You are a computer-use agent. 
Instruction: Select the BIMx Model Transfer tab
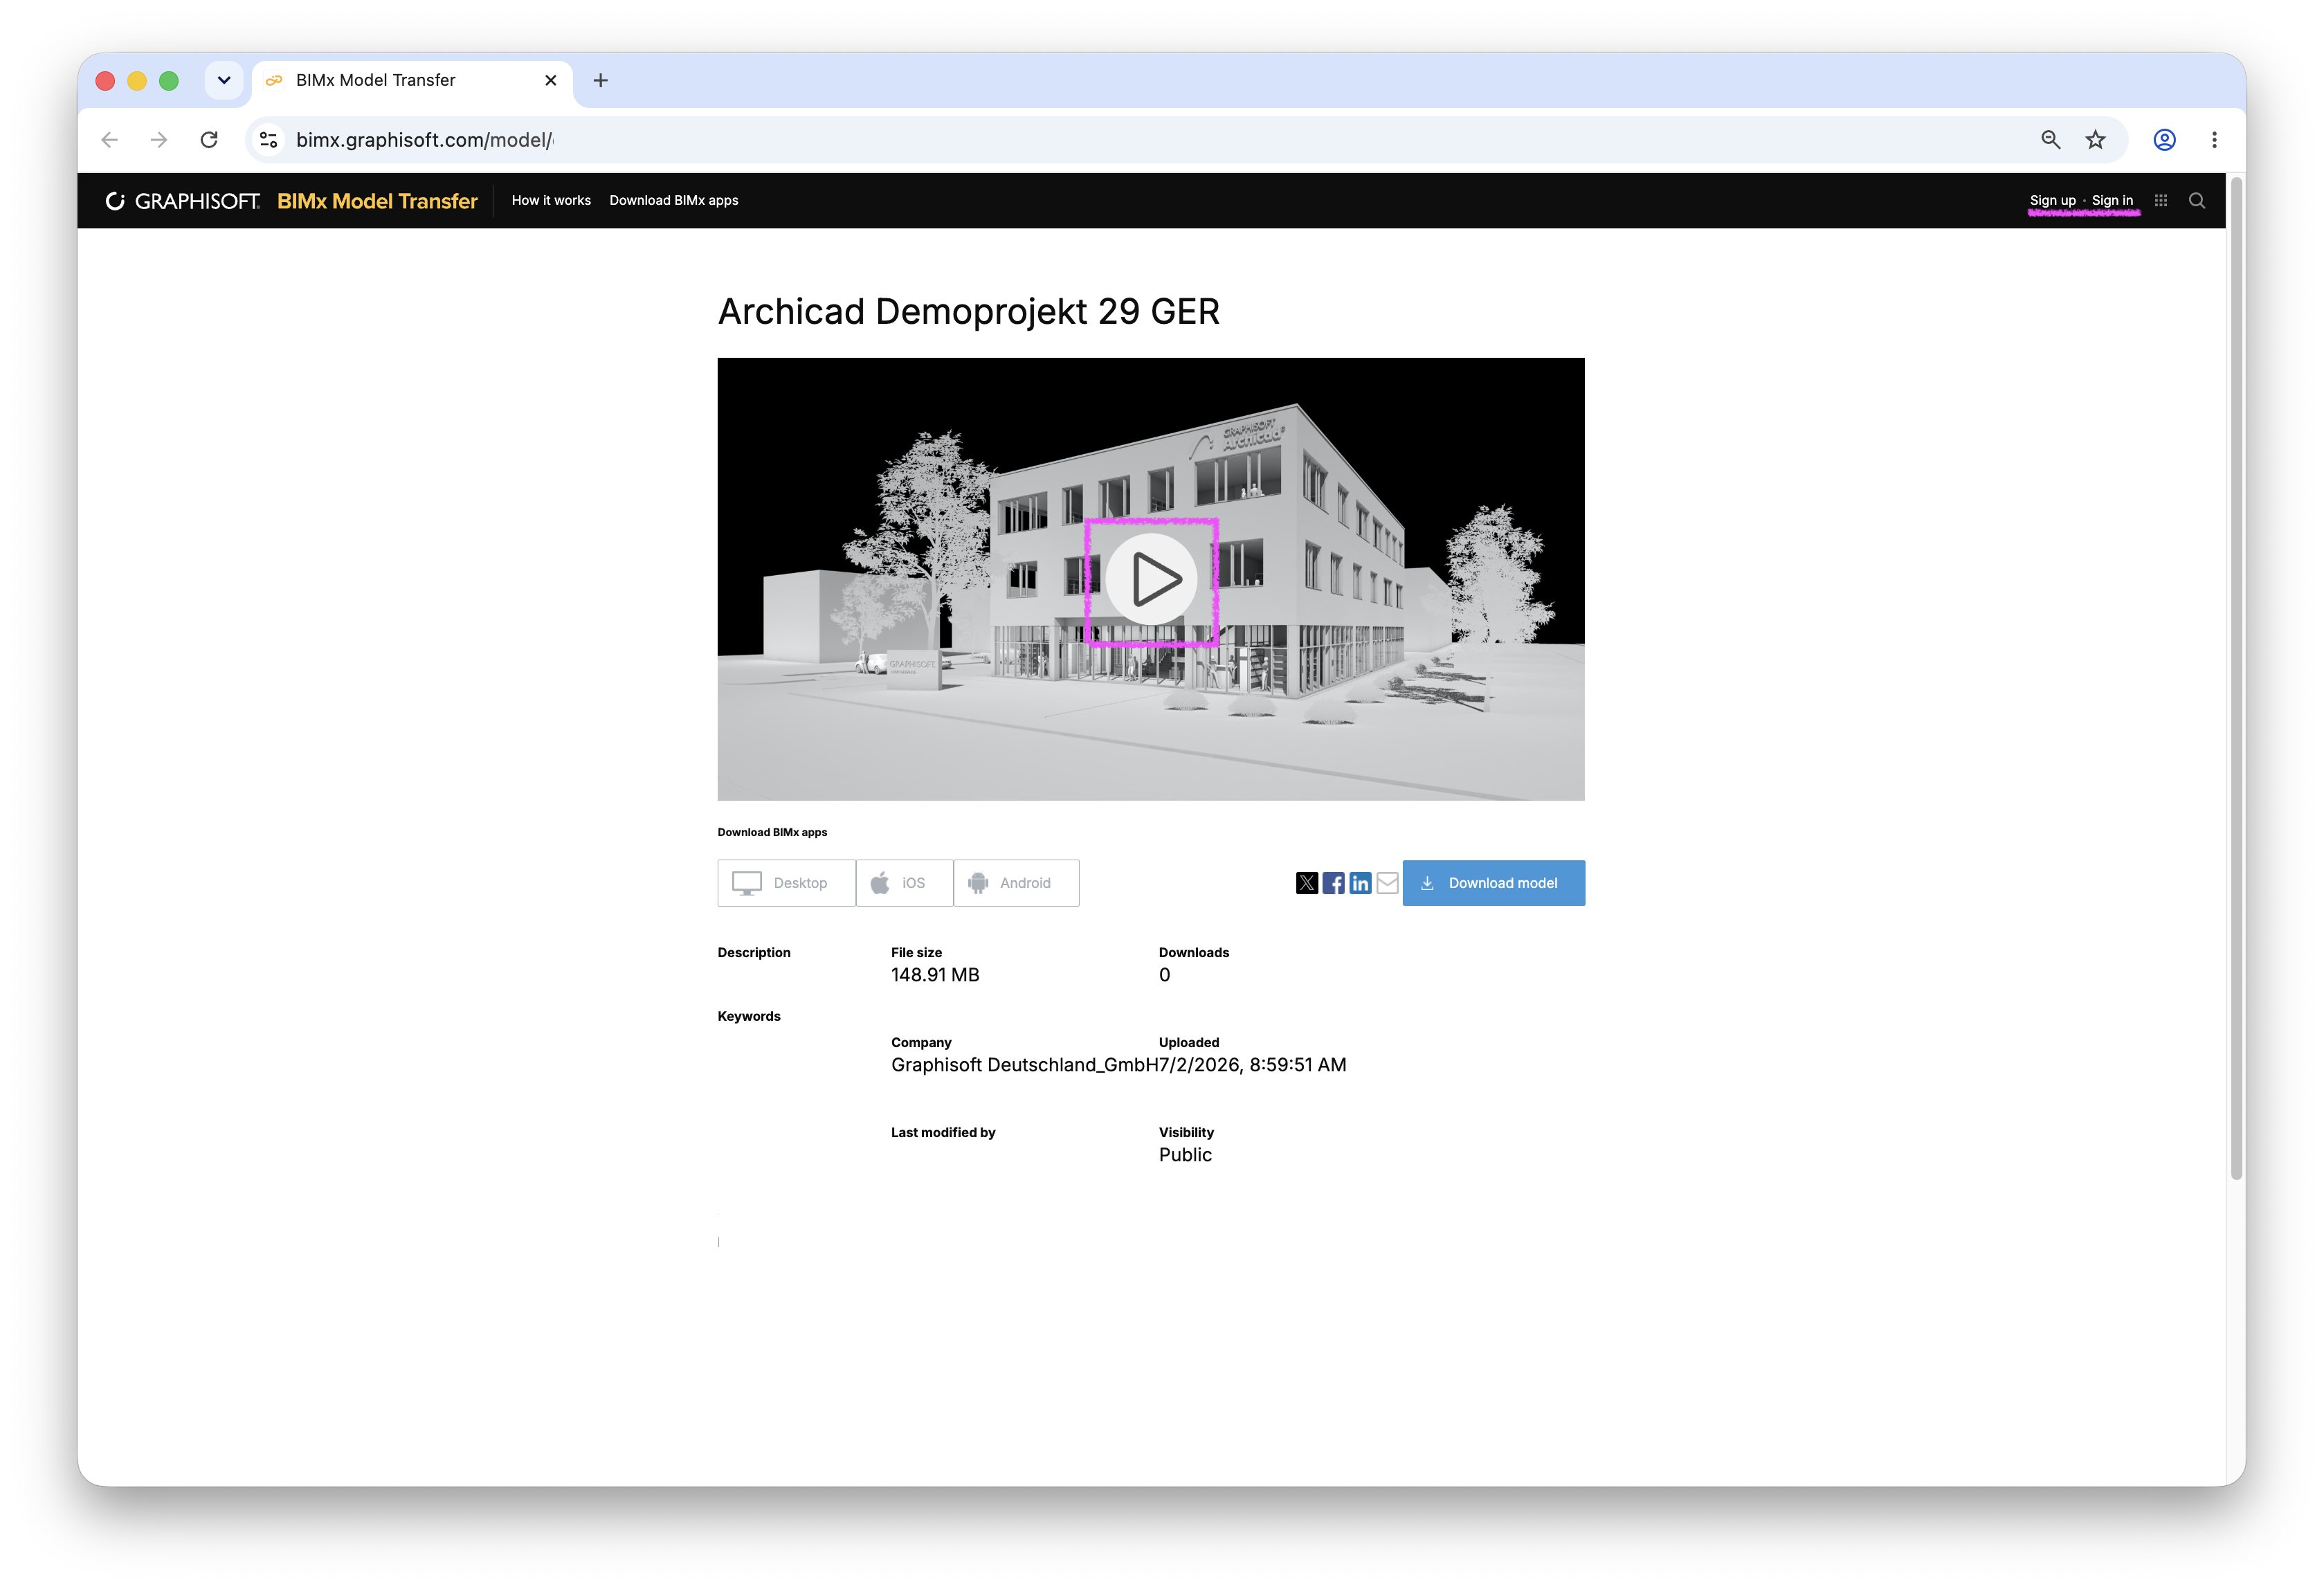click(x=412, y=80)
